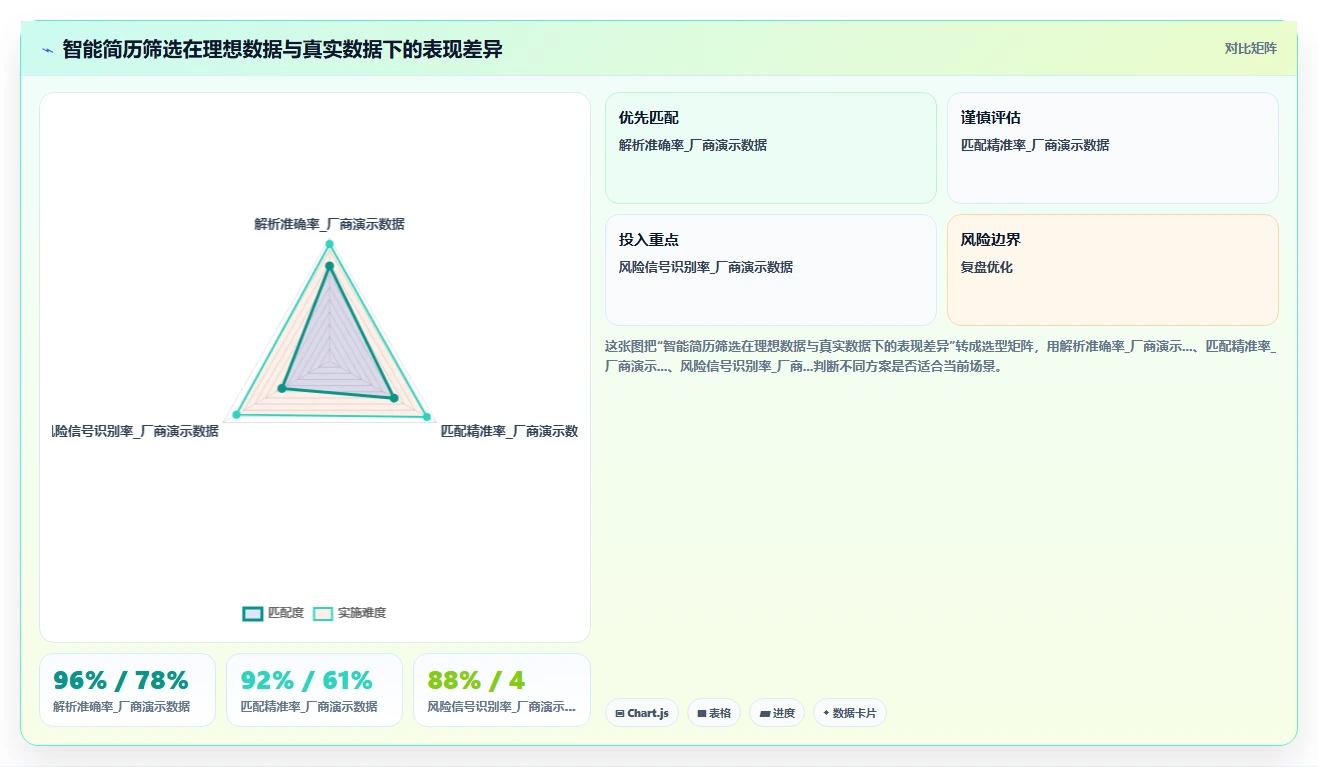Click the chart icon in Chart.js tag
Screen dimensions: 1318x767
620,714
